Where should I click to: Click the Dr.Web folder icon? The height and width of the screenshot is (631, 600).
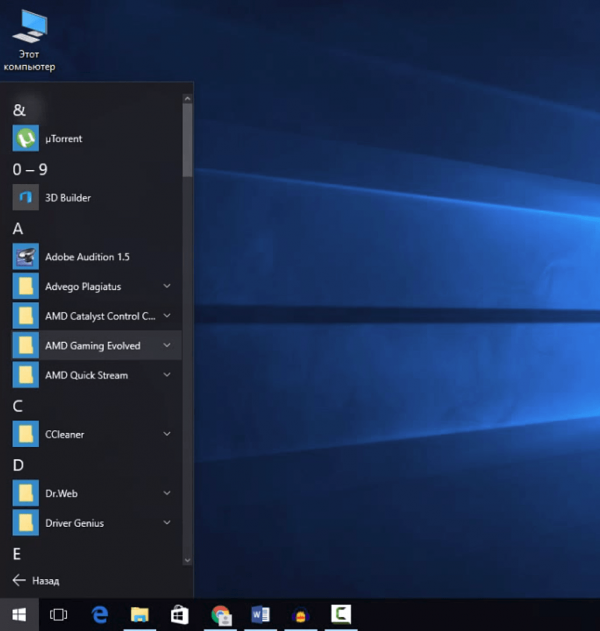[x=26, y=493]
